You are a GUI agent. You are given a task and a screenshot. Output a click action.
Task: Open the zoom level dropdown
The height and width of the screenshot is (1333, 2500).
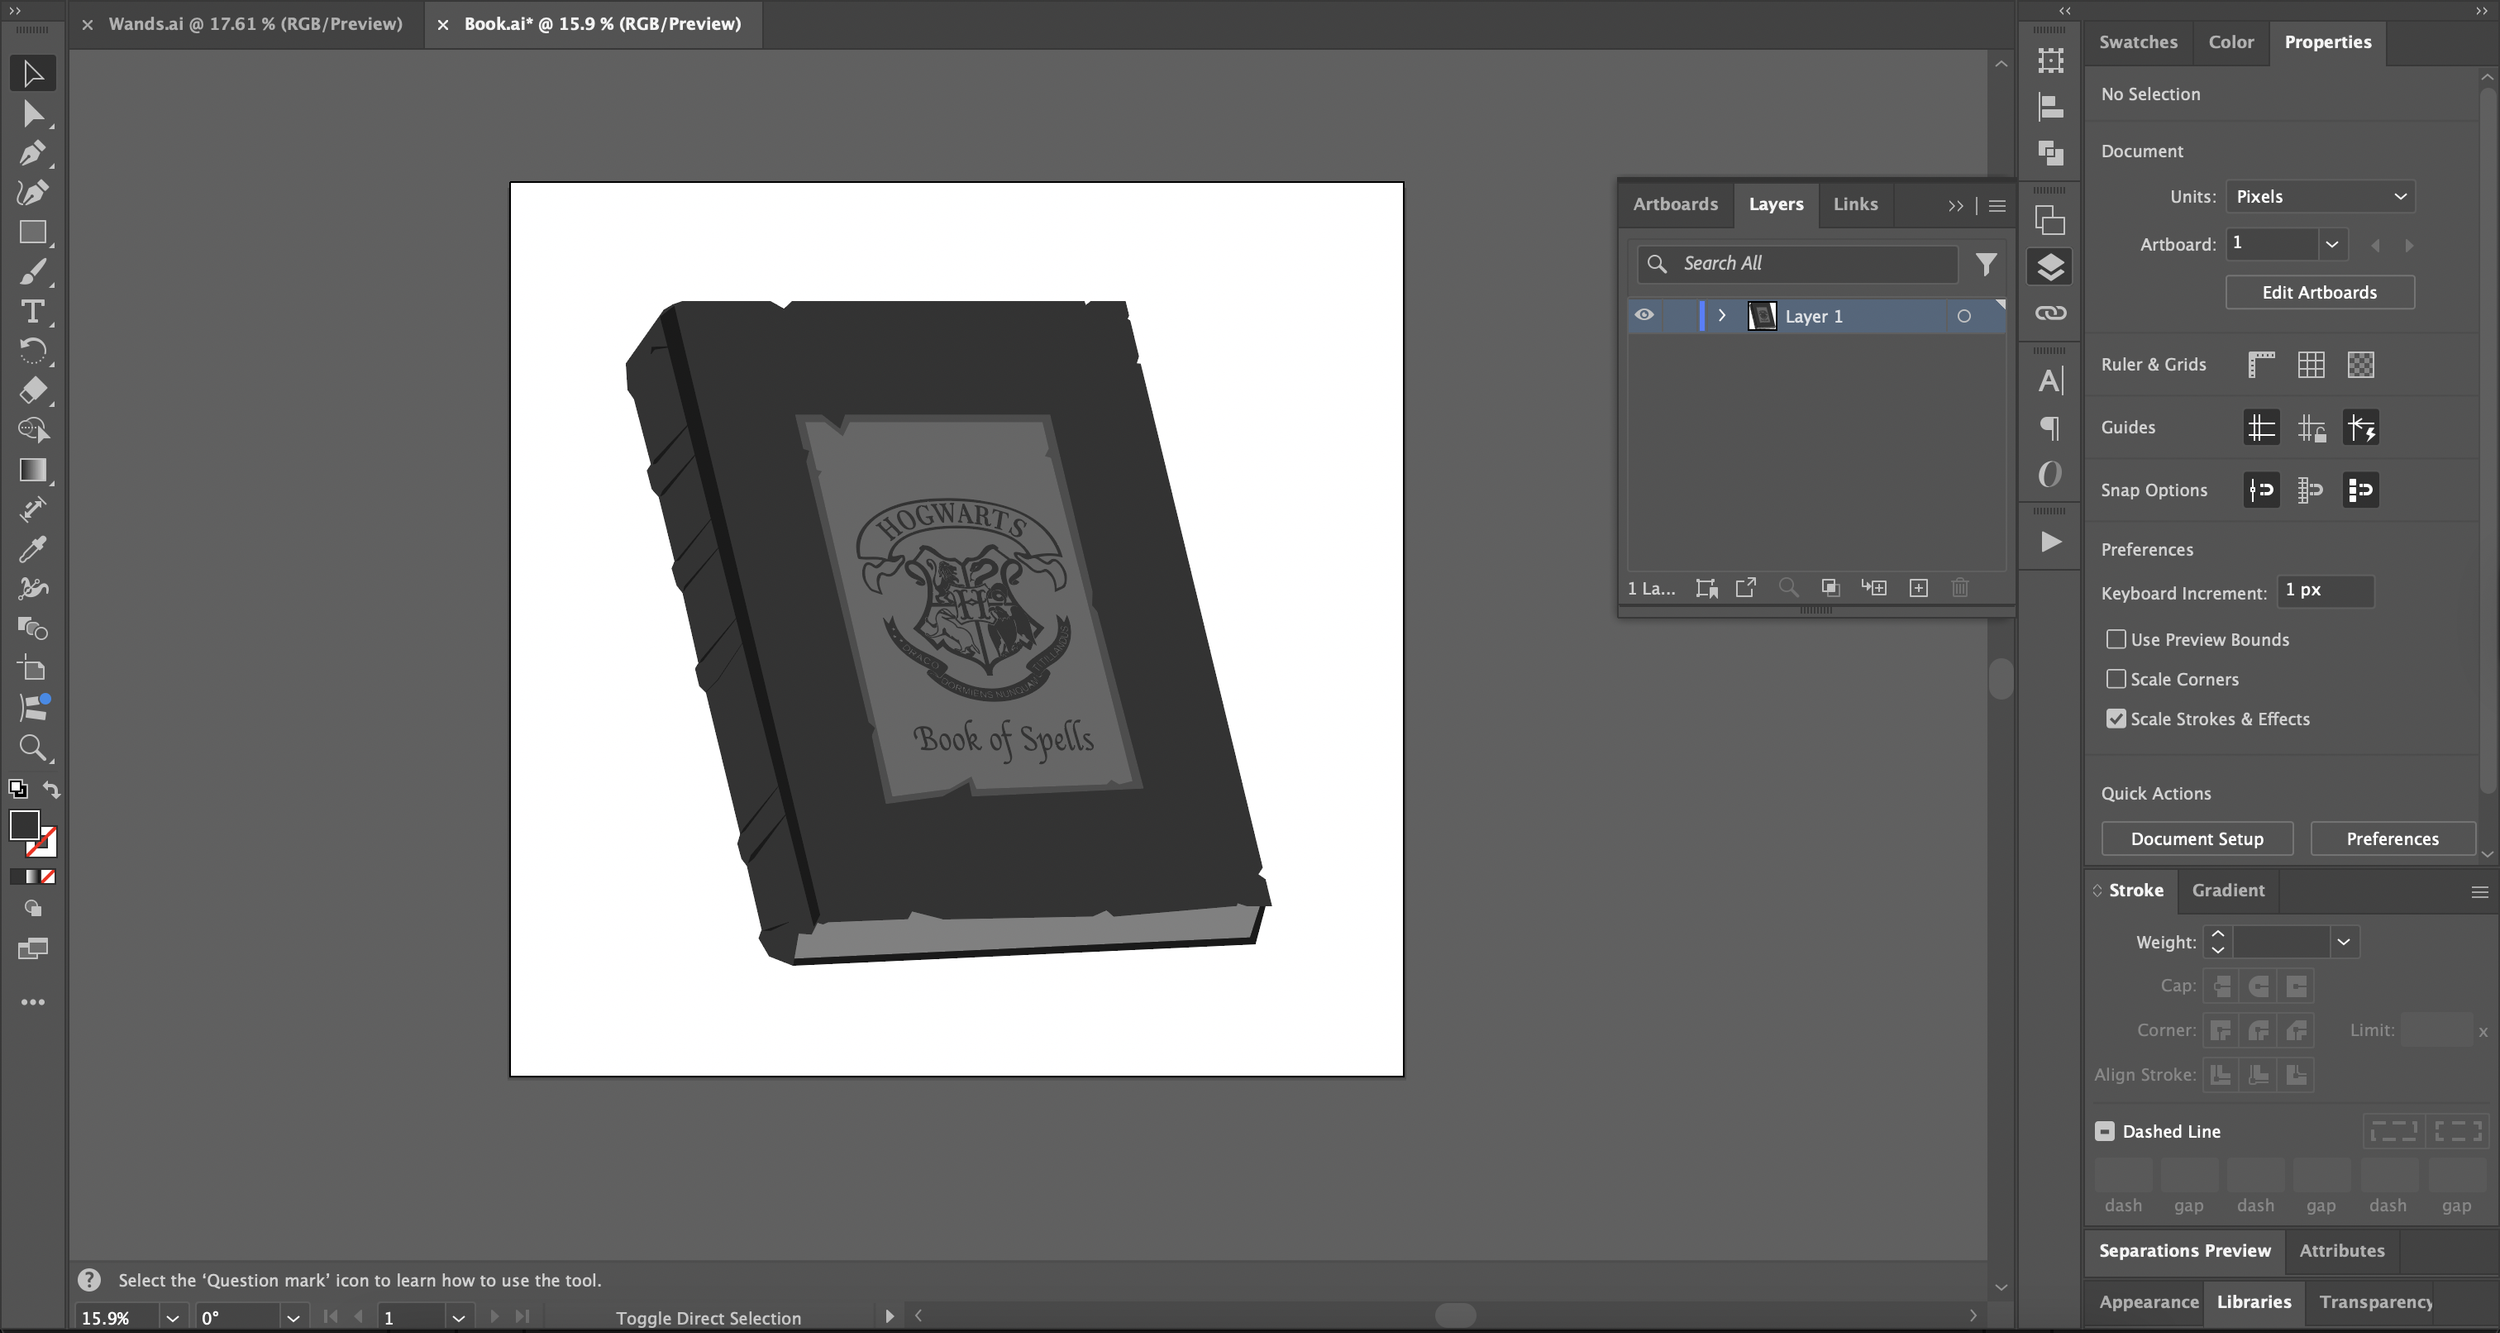172,1318
